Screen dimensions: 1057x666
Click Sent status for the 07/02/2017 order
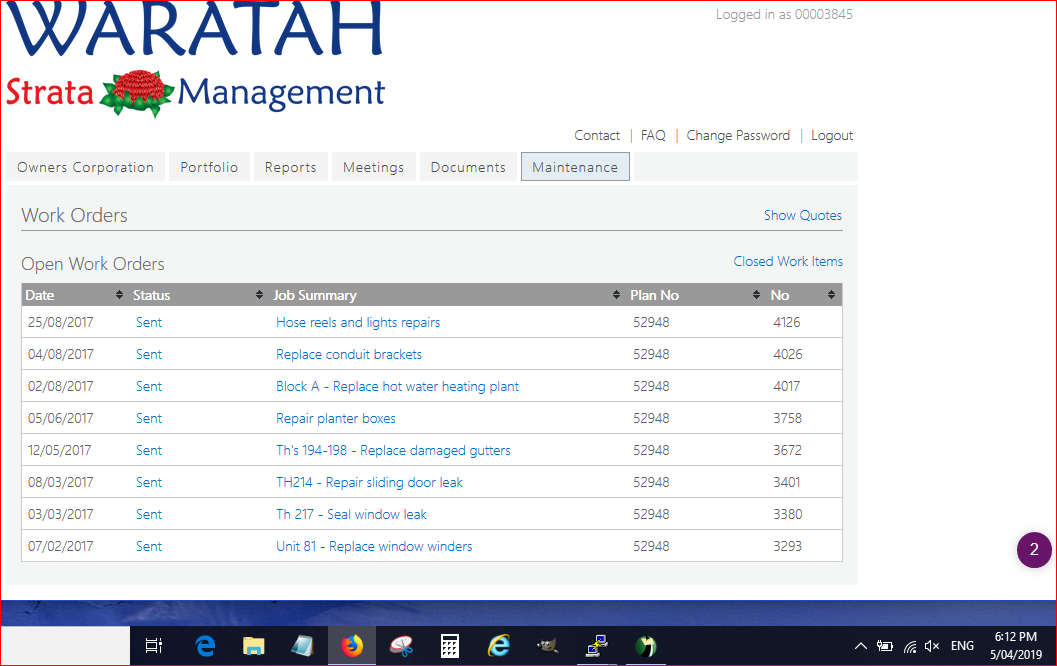click(149, 547)
